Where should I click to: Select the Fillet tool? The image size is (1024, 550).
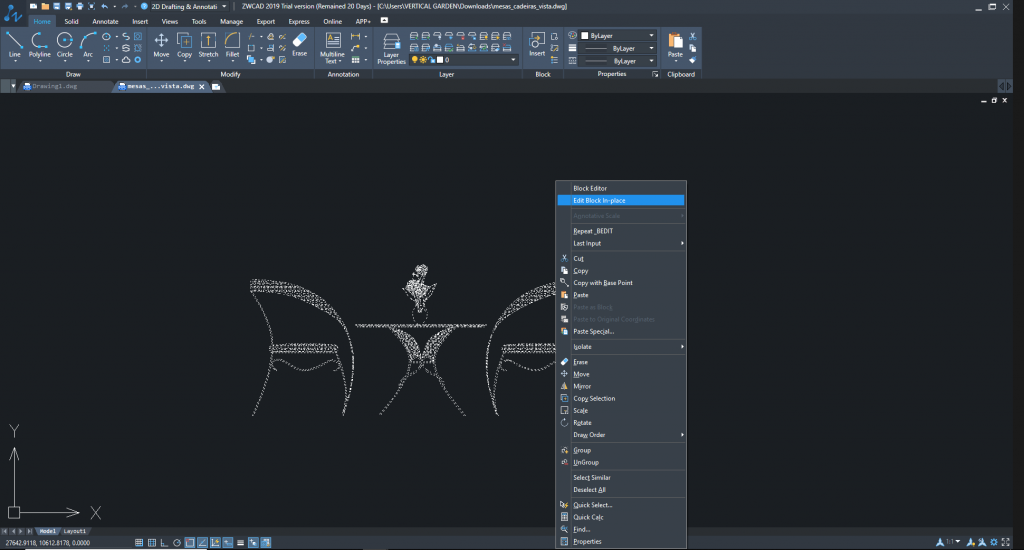pos(232,45)
